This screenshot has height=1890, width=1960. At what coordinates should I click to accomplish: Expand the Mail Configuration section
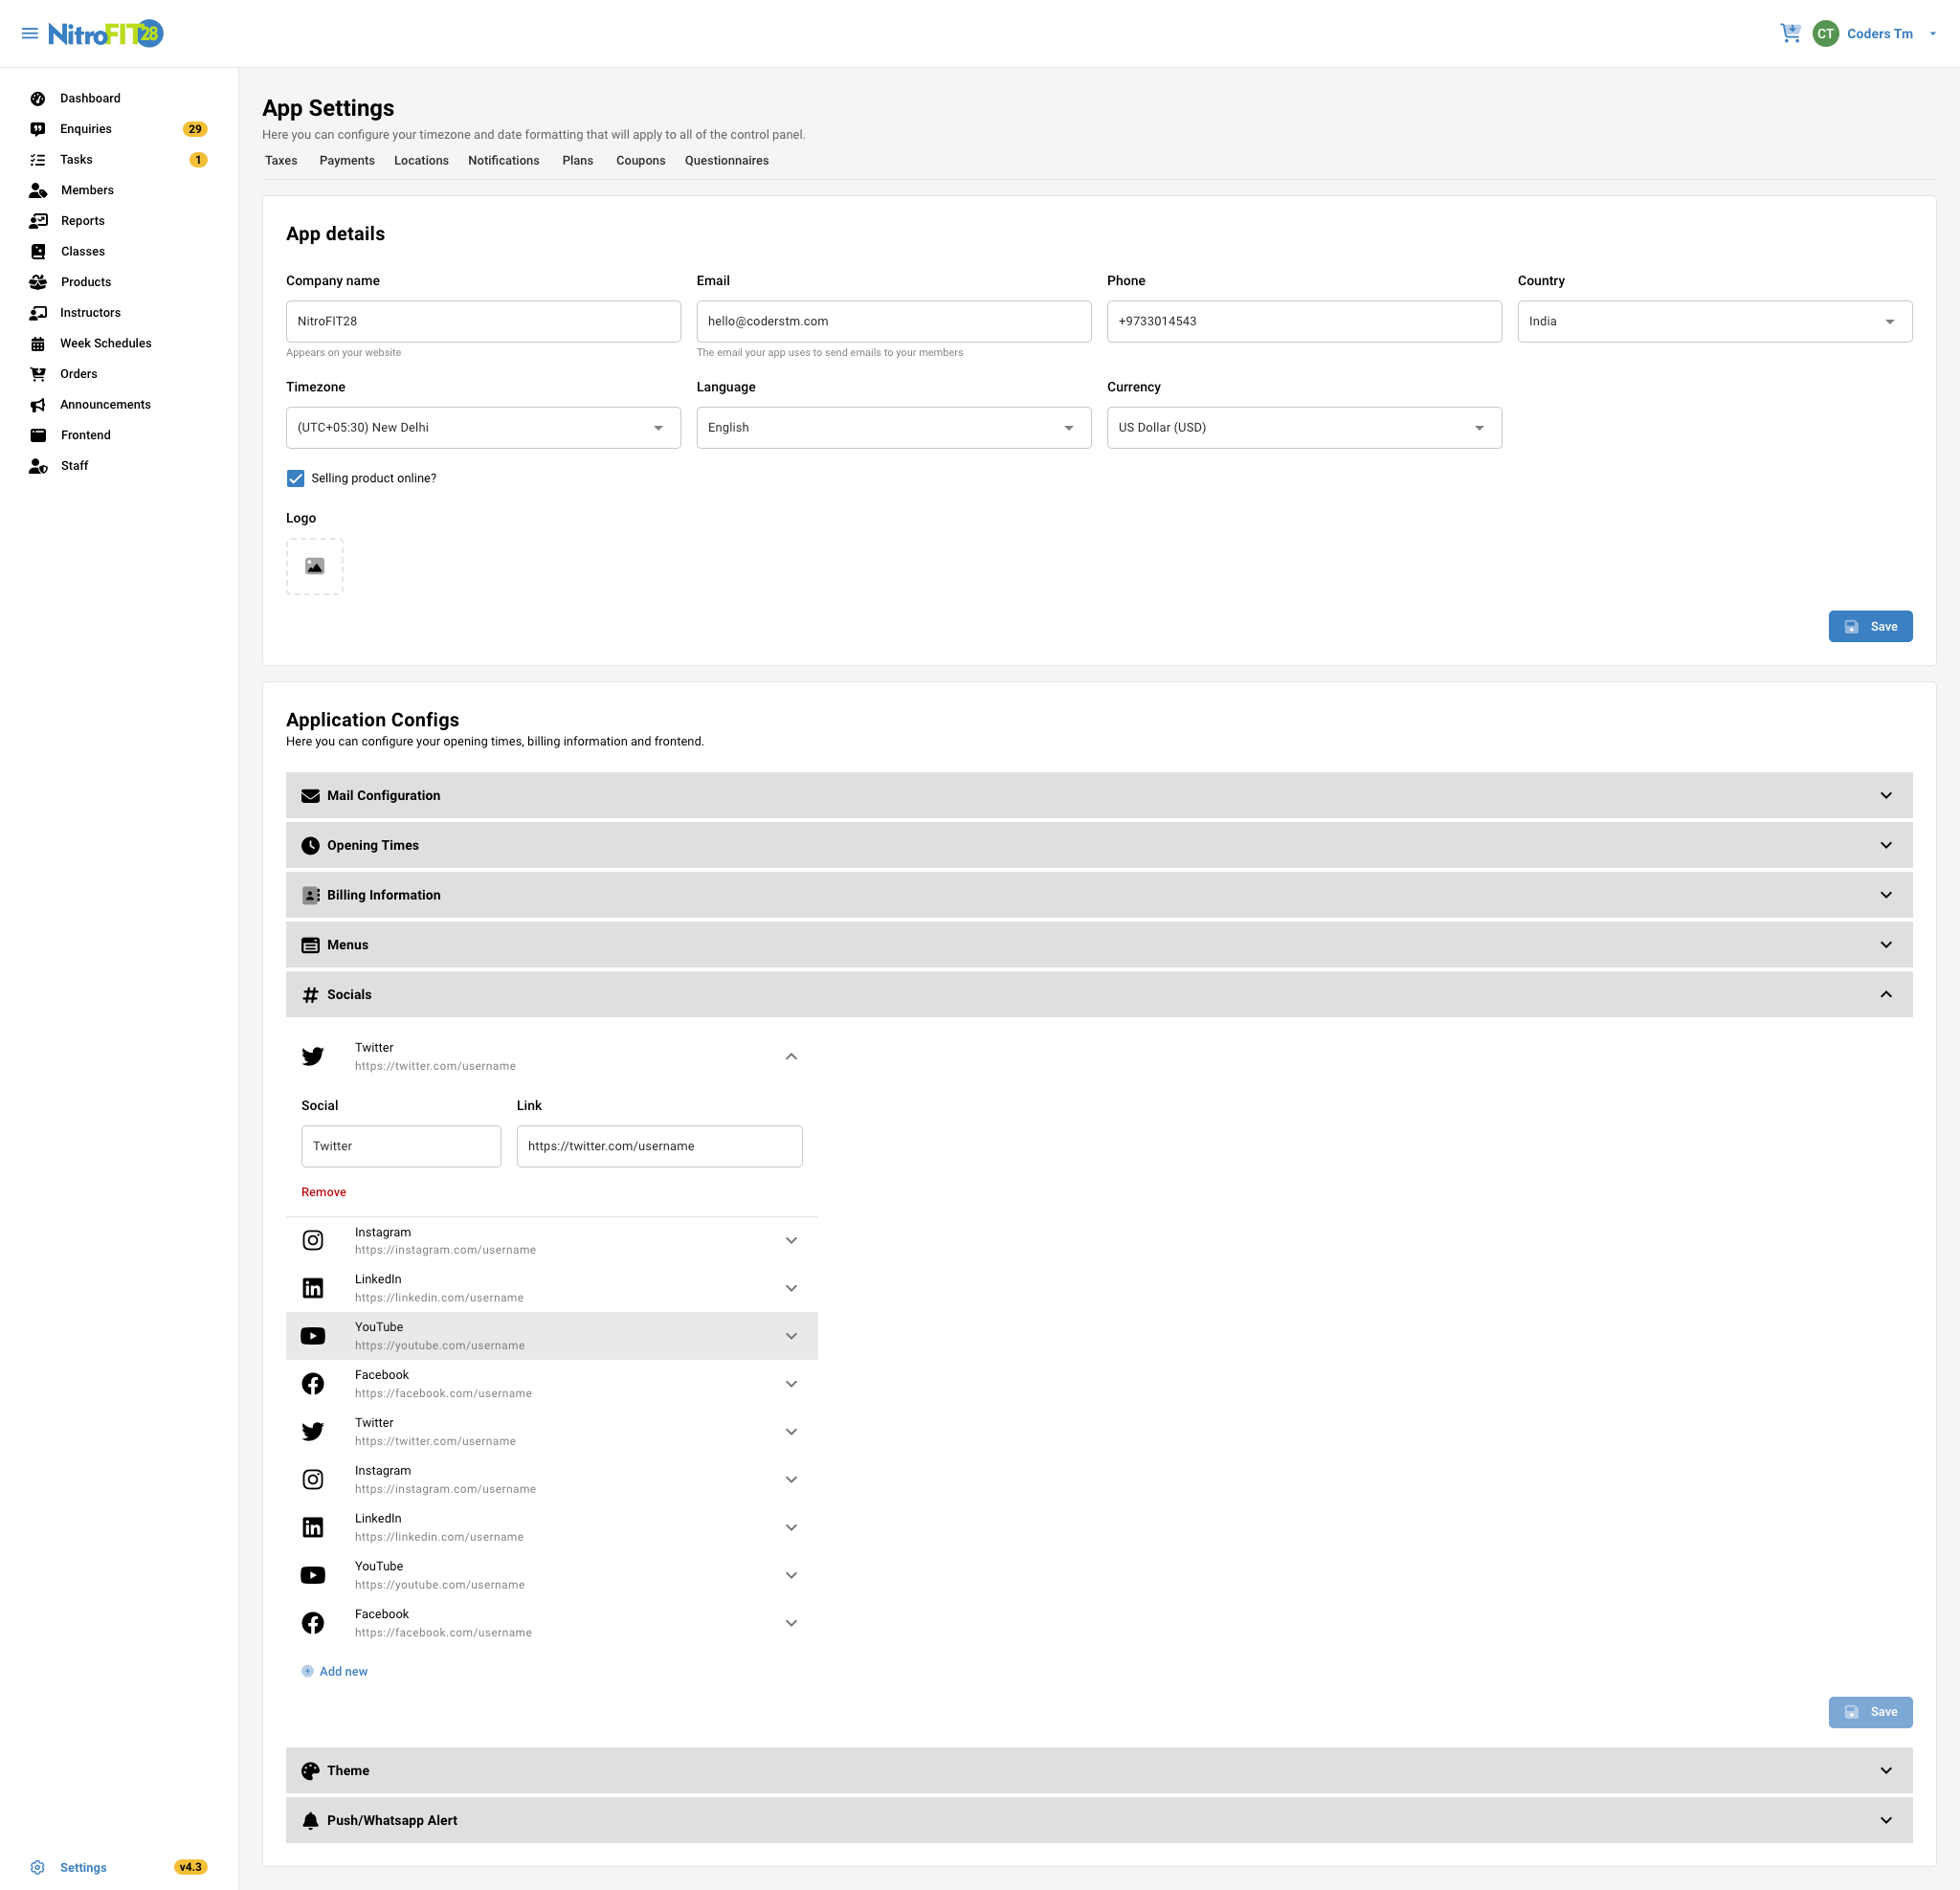click(x=1098, y=795)
